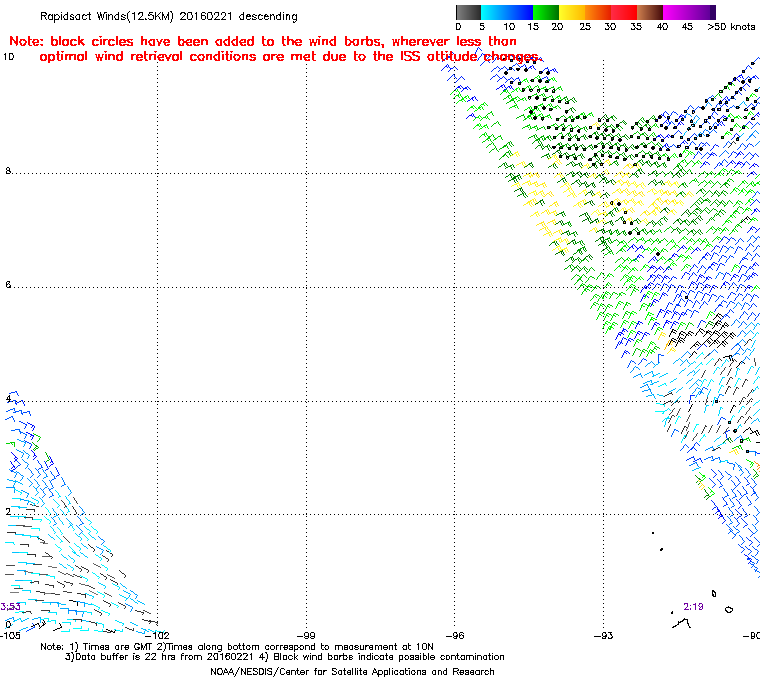Click the 'Data buffer is 22 hrs' footnote line

285,657
